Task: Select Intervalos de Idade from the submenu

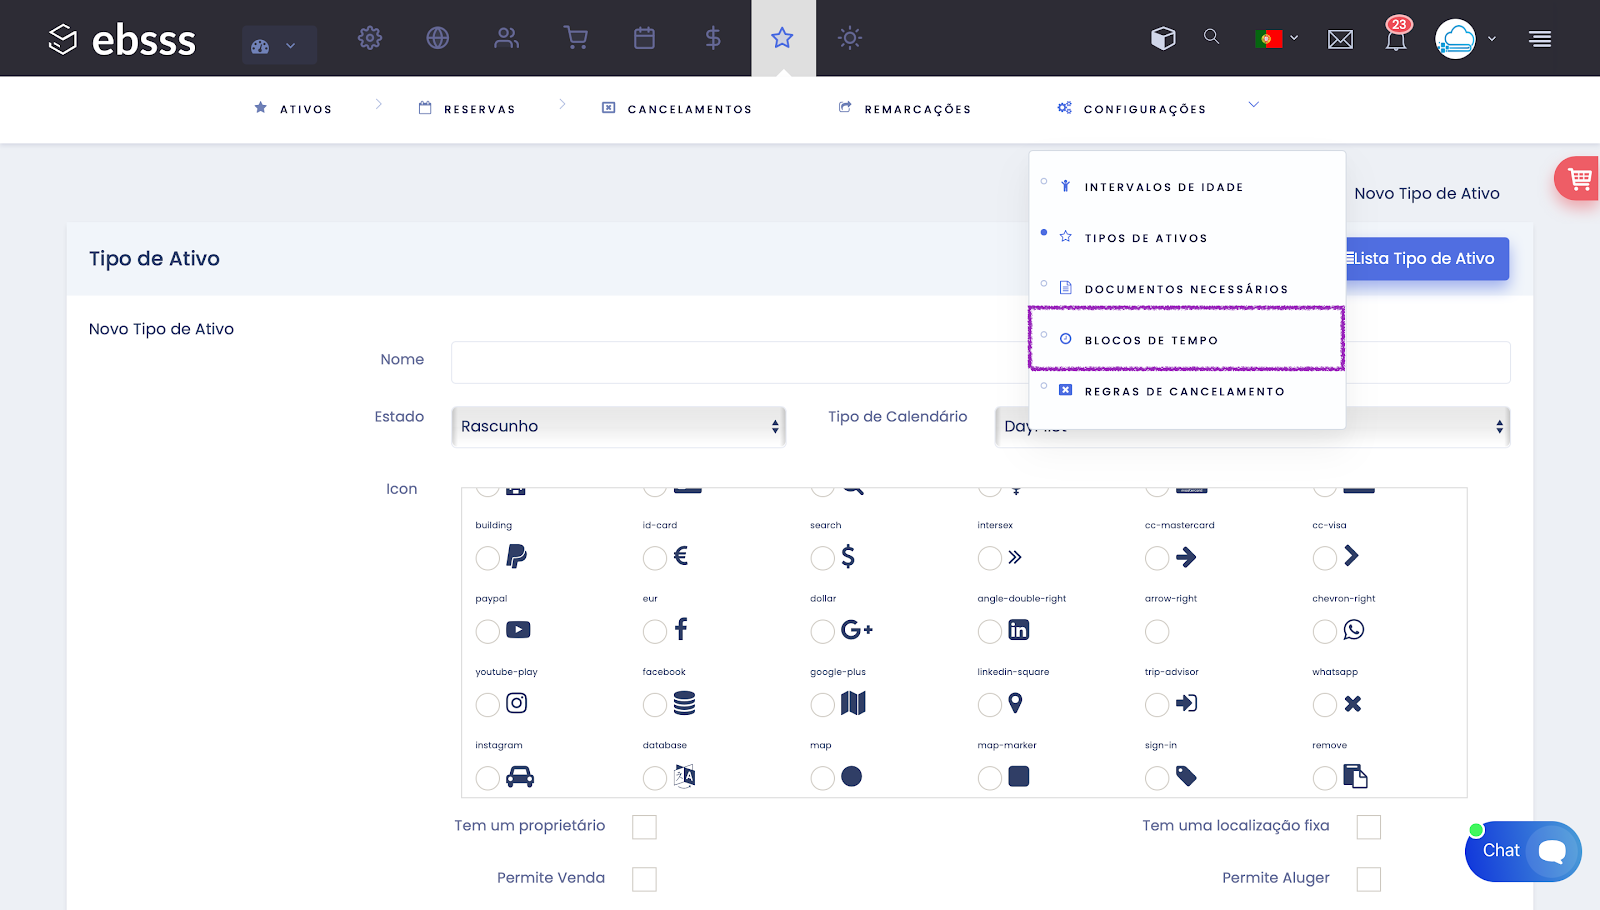Action: [1187, 187]
